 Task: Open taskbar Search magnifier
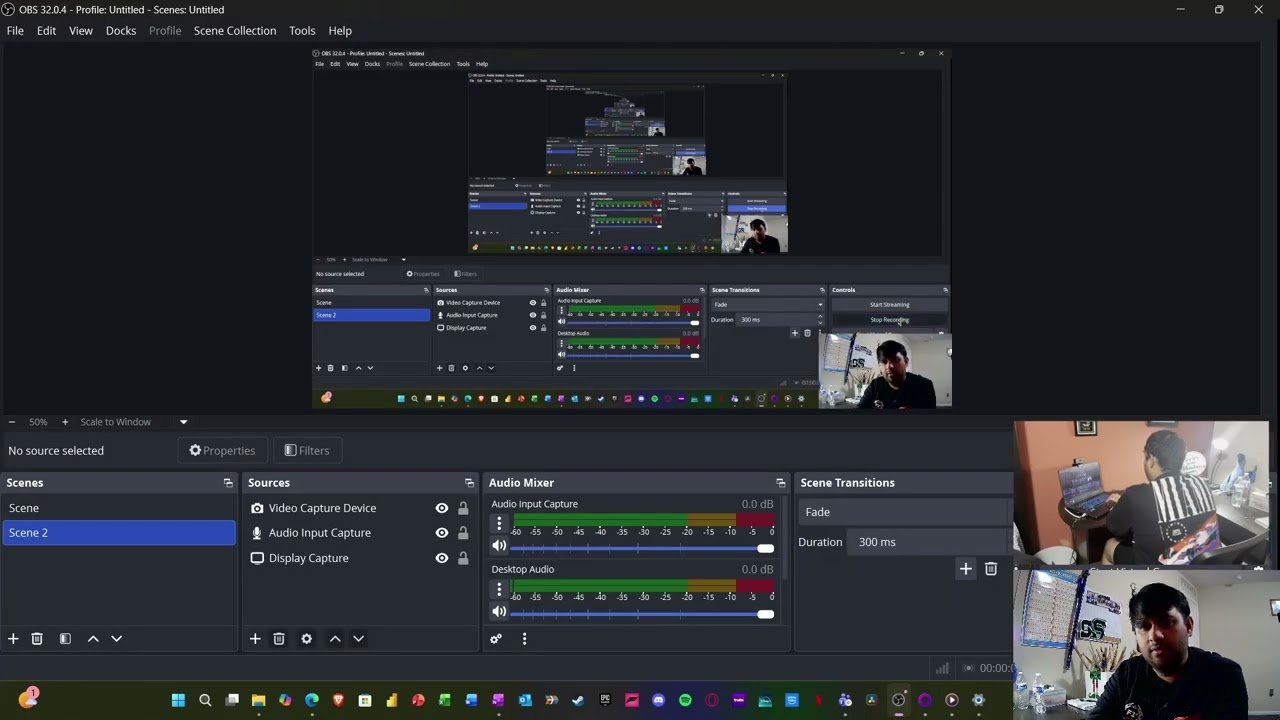[x=205, y=700]
